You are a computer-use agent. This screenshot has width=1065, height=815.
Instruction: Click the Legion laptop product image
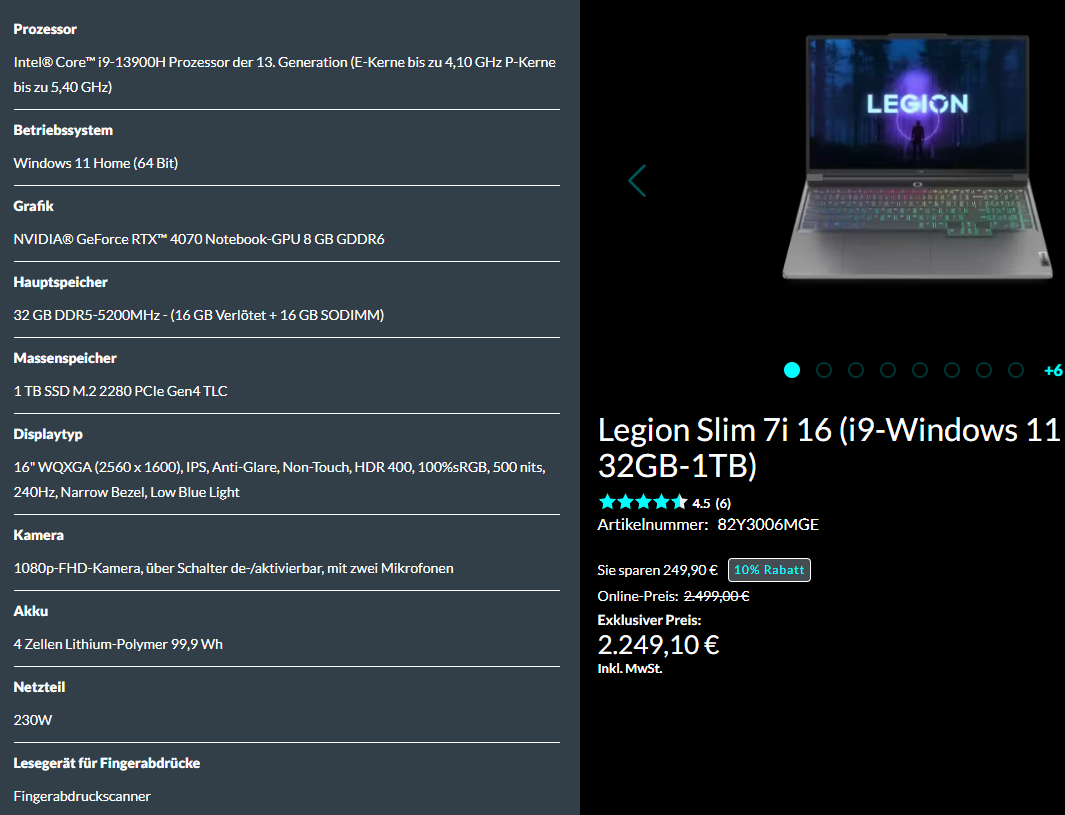click(918, 156)
